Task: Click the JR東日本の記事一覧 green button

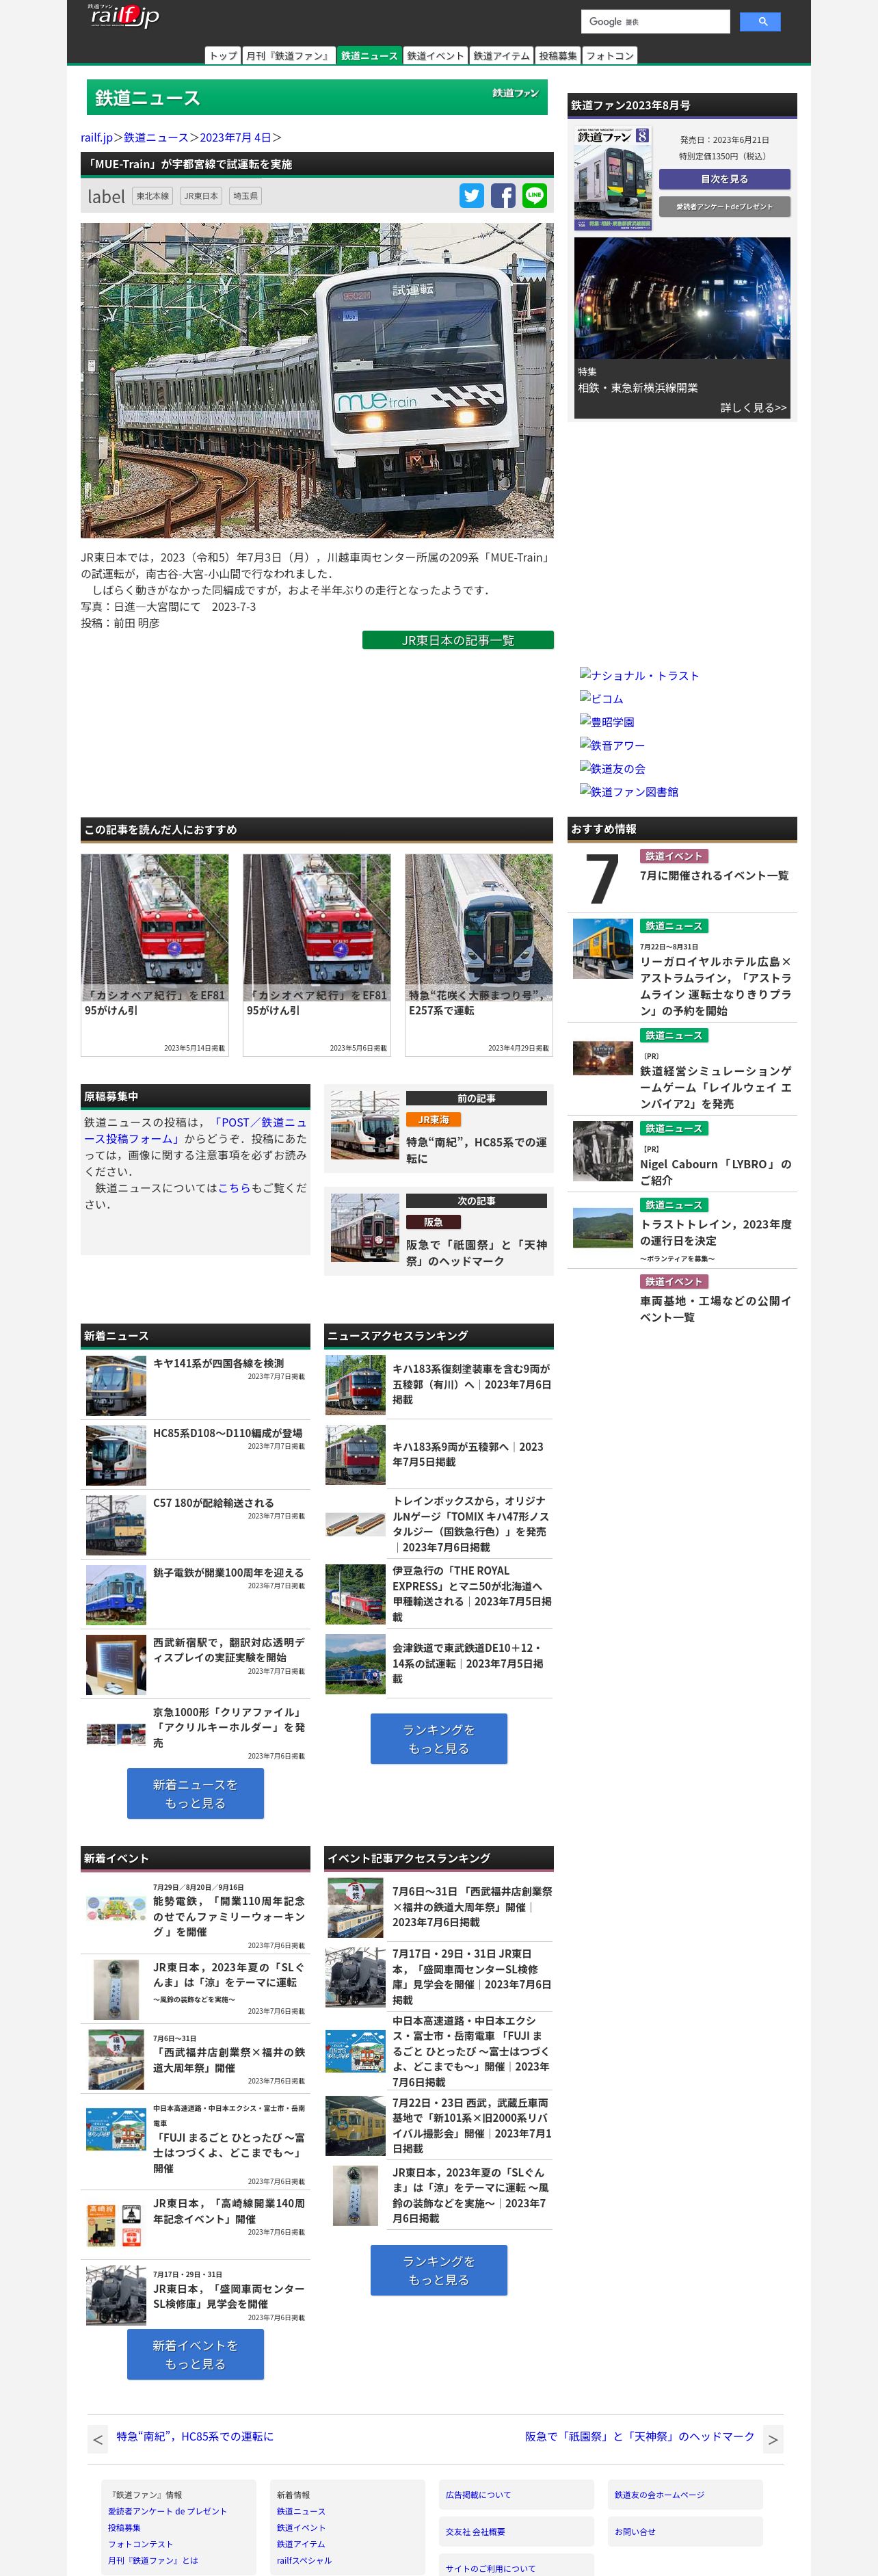Action: 458,641
